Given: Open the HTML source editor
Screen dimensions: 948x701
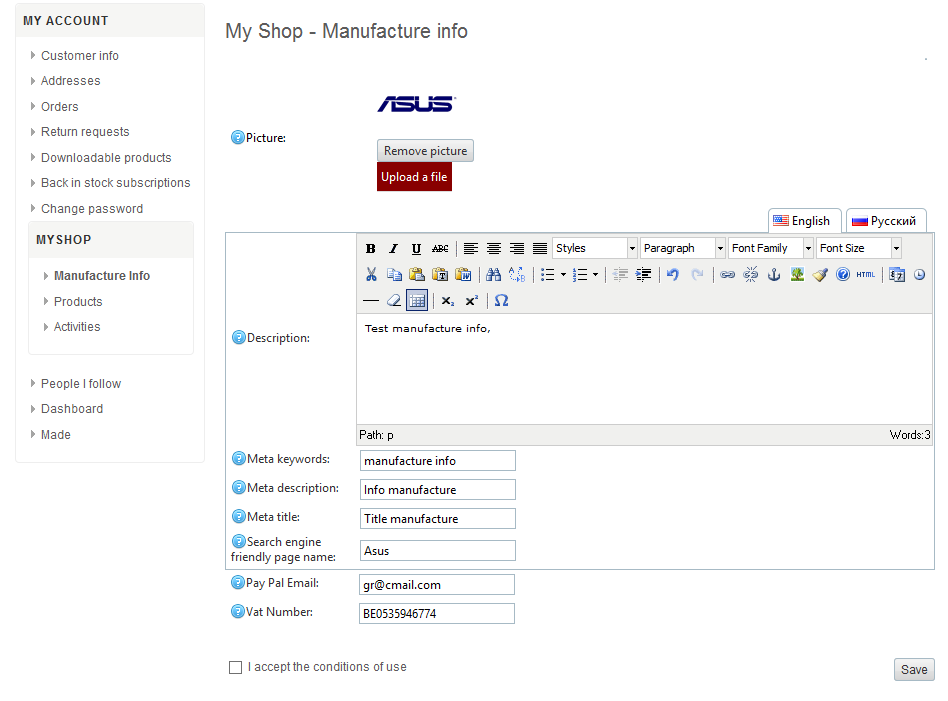Looking at the screenshot, I should tap(866, 275).
